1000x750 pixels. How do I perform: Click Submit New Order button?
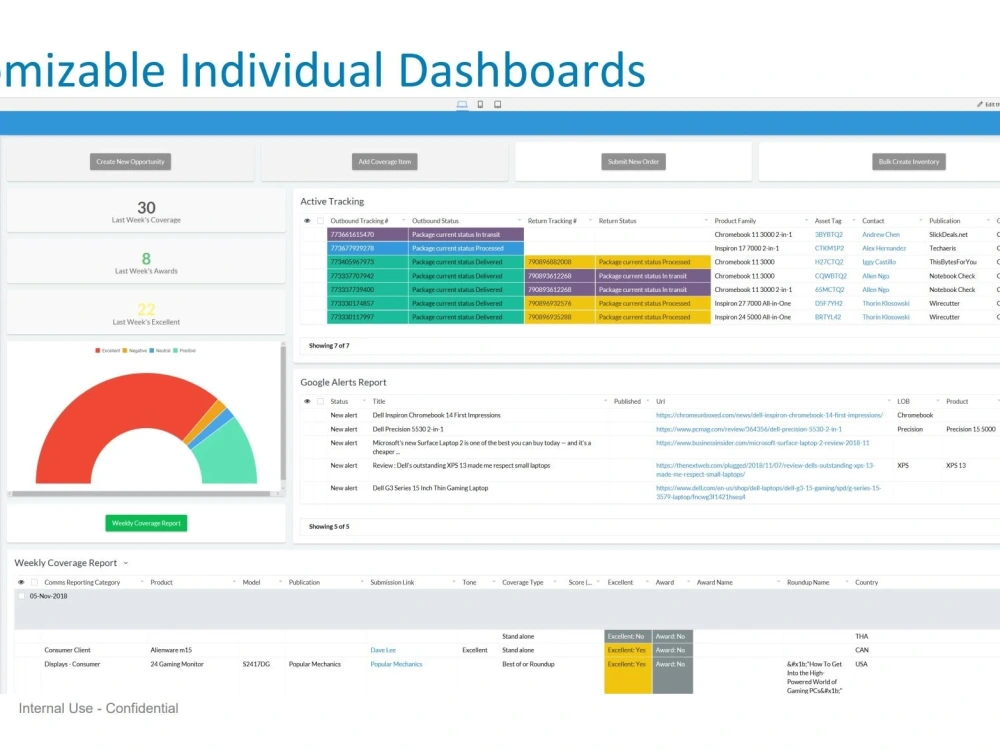[633, 161]
